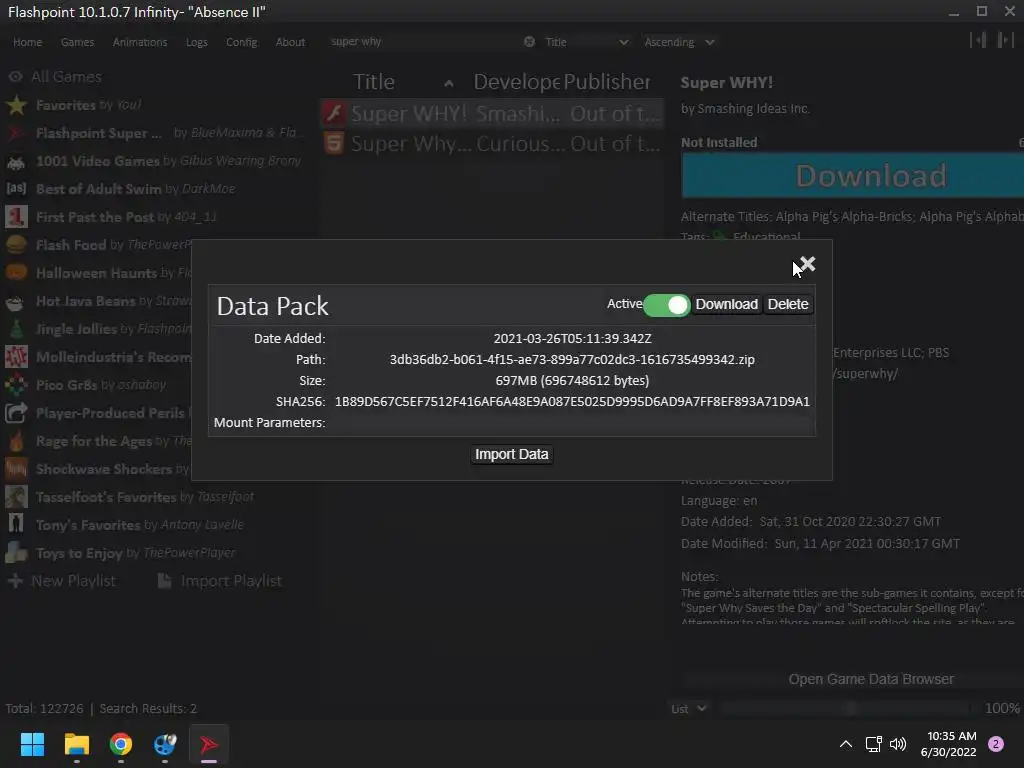Open the Player-Produced Perils icon
Screen dimensions: 1024x768
[16, 413]
